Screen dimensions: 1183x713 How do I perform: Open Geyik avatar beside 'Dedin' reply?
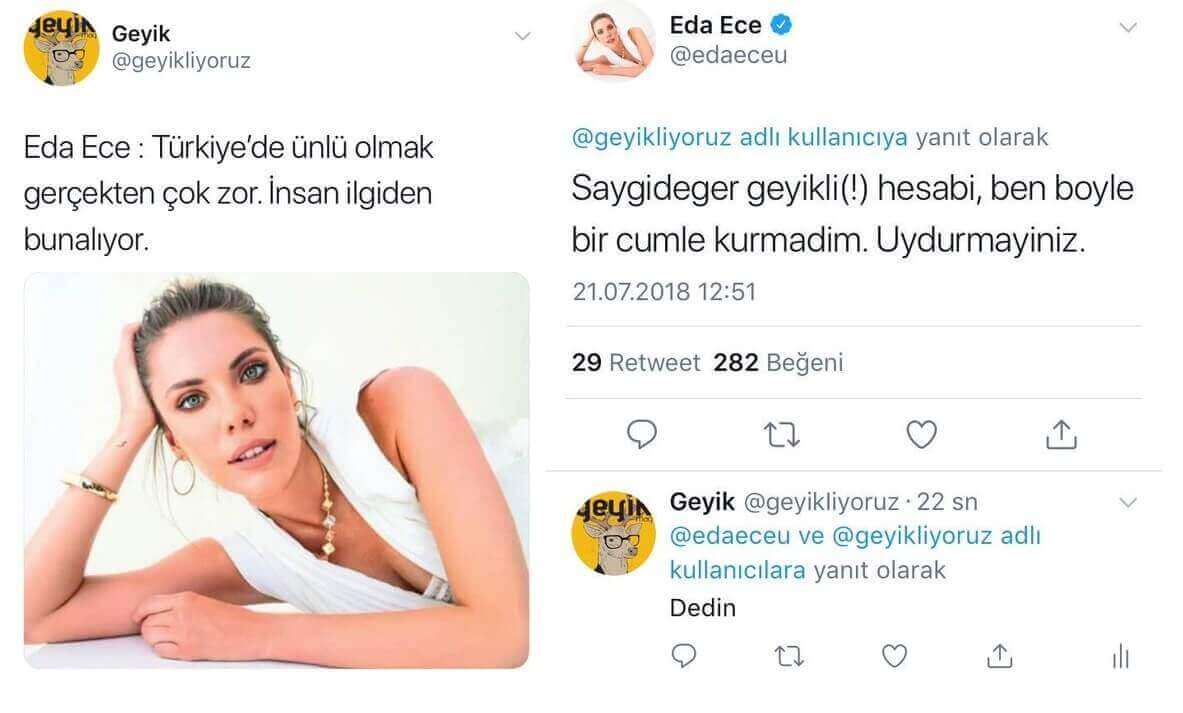(613, 533)
